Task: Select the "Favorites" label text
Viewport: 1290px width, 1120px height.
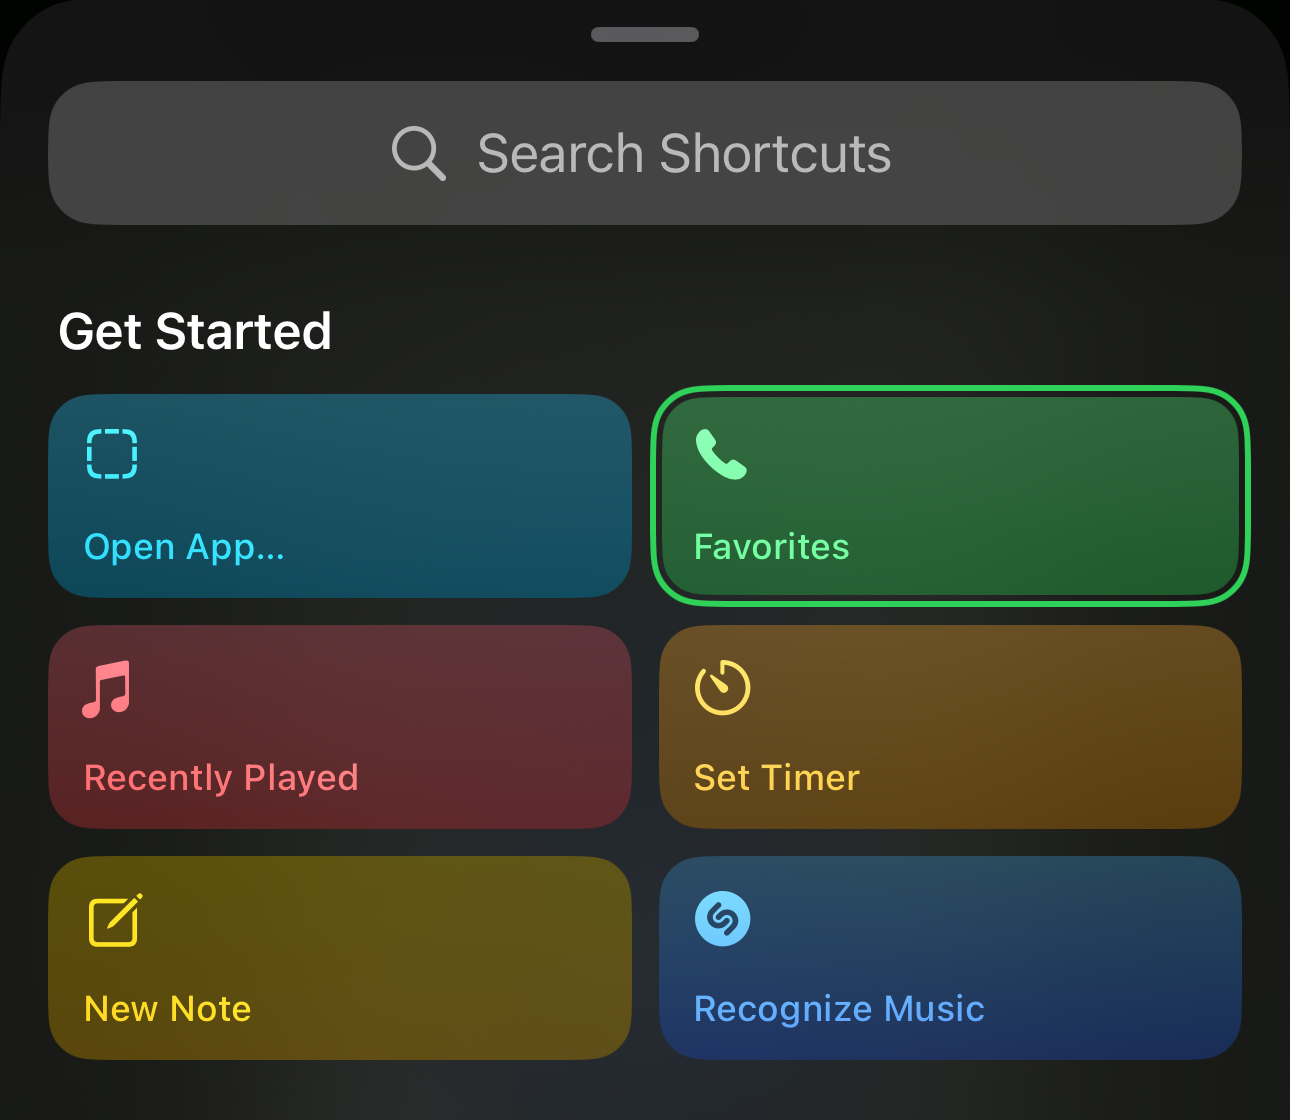Action: (x=771, y=547)
